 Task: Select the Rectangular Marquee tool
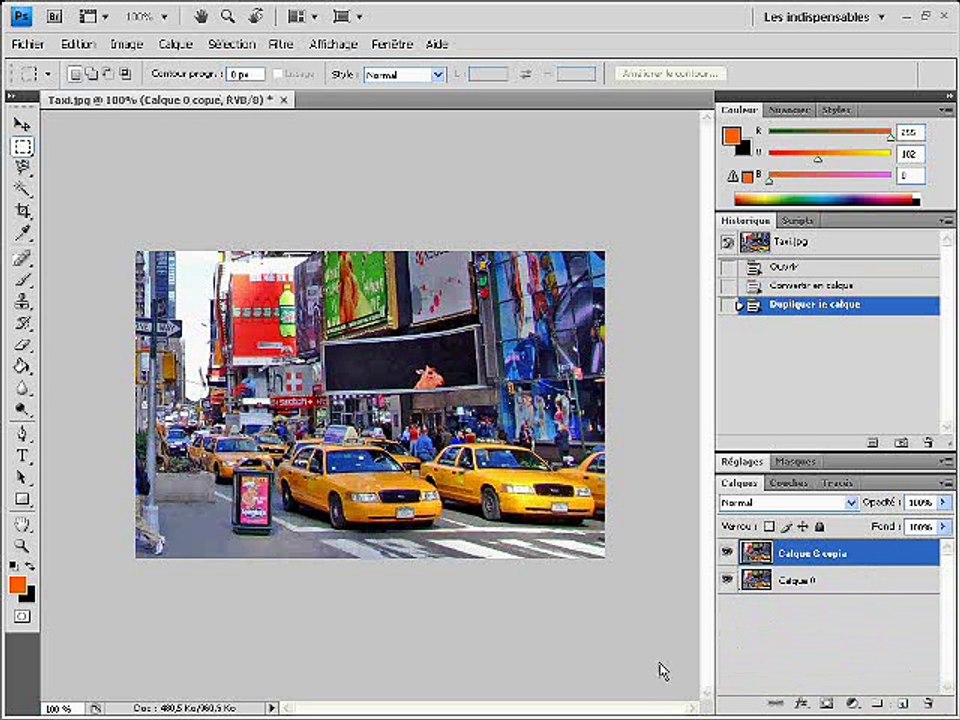(23, 146)
